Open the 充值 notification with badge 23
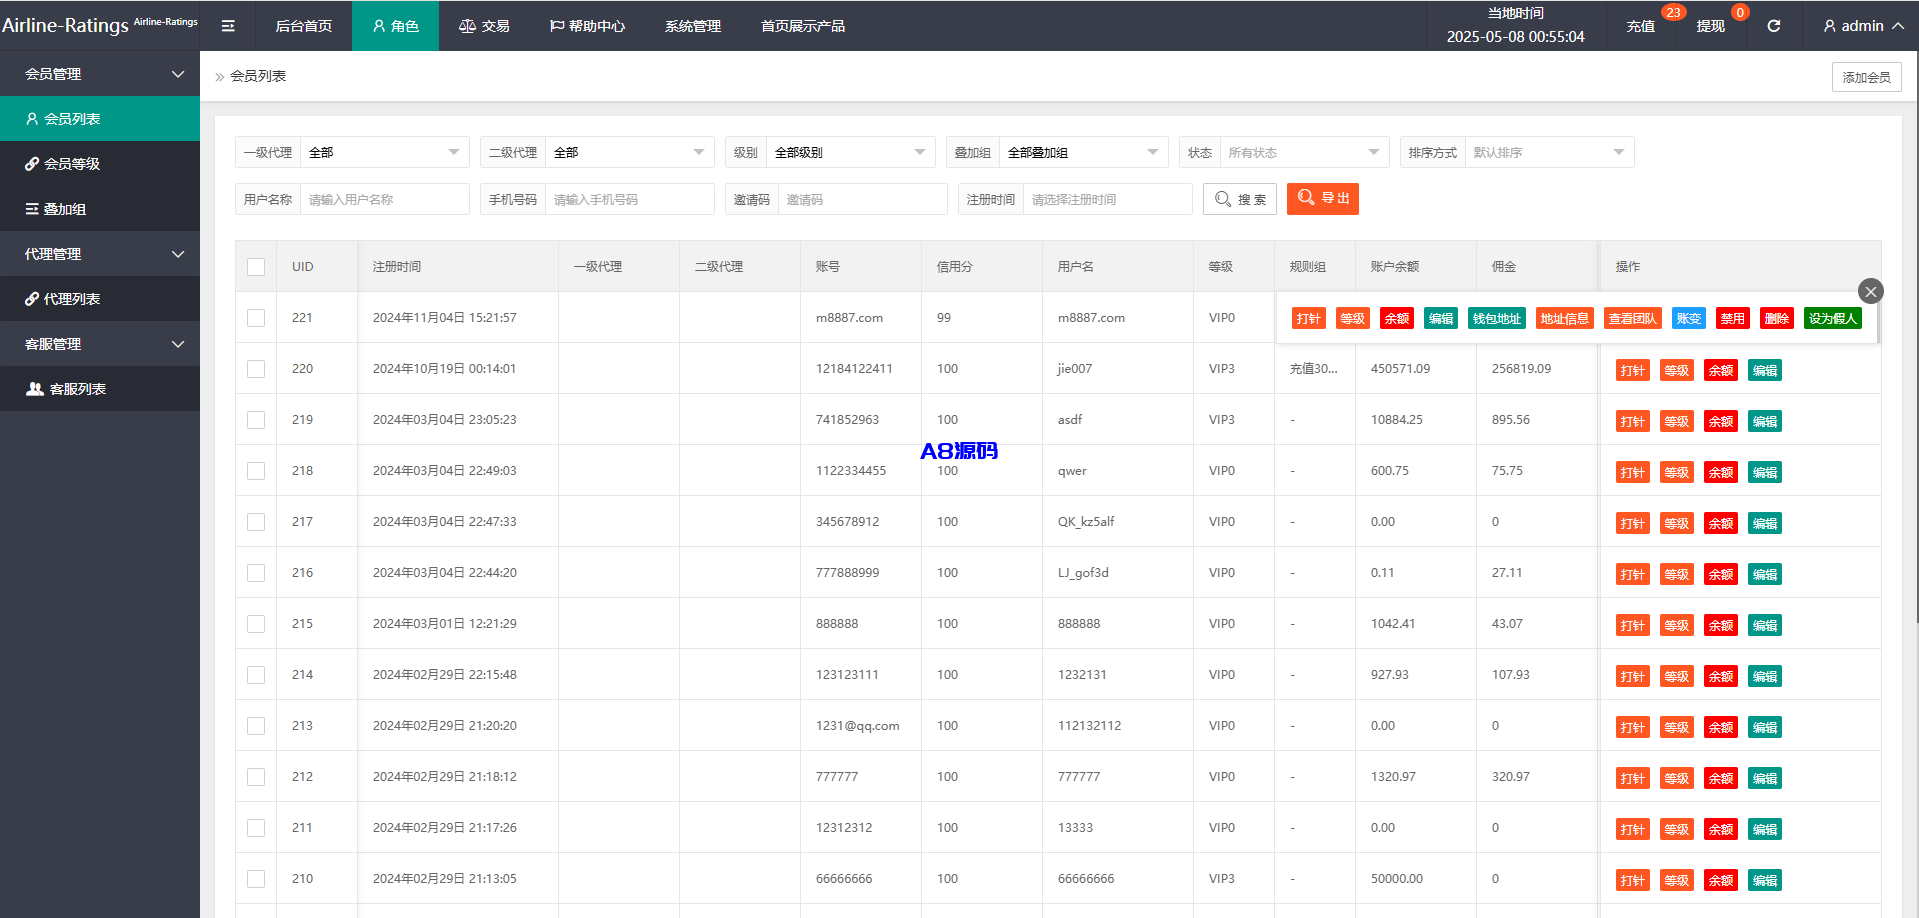 click(x=1641, y=26)
